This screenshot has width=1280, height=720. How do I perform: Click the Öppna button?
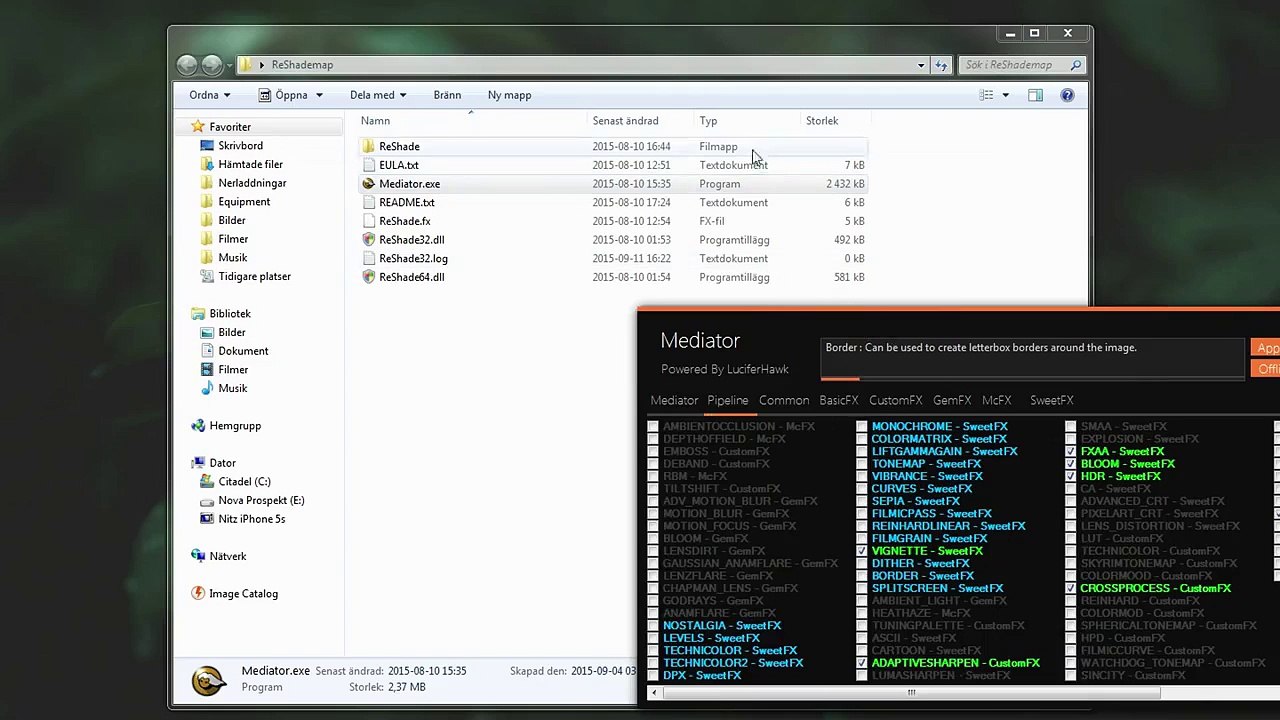[x=291, y=95]
